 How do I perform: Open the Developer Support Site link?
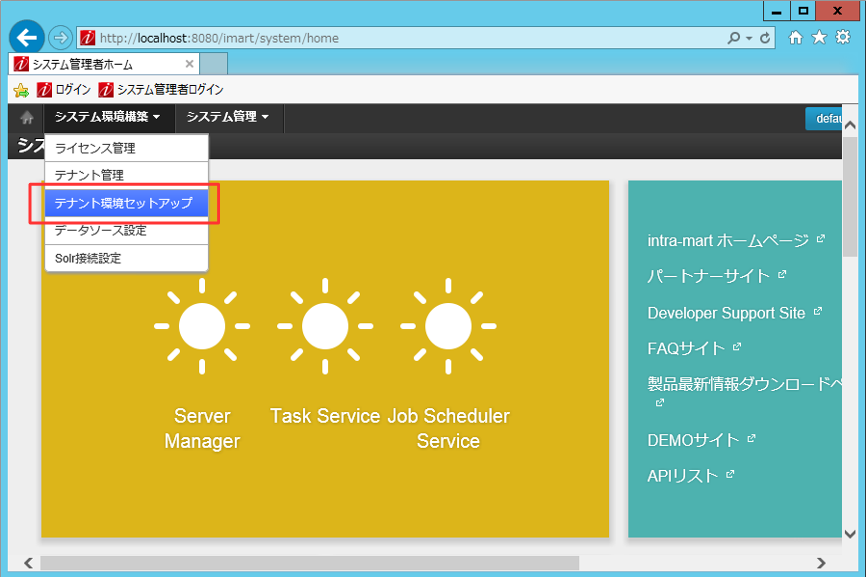click(x=726, y=313)
